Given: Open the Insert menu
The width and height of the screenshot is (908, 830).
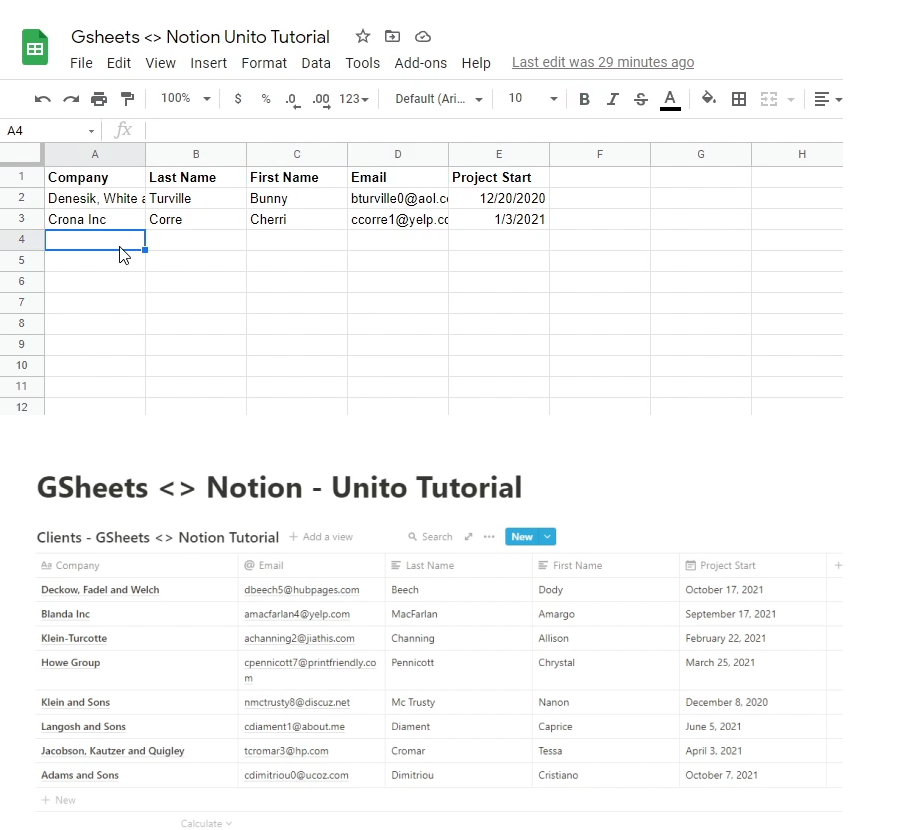Looking at the screenshot, I should pos(208,63).
